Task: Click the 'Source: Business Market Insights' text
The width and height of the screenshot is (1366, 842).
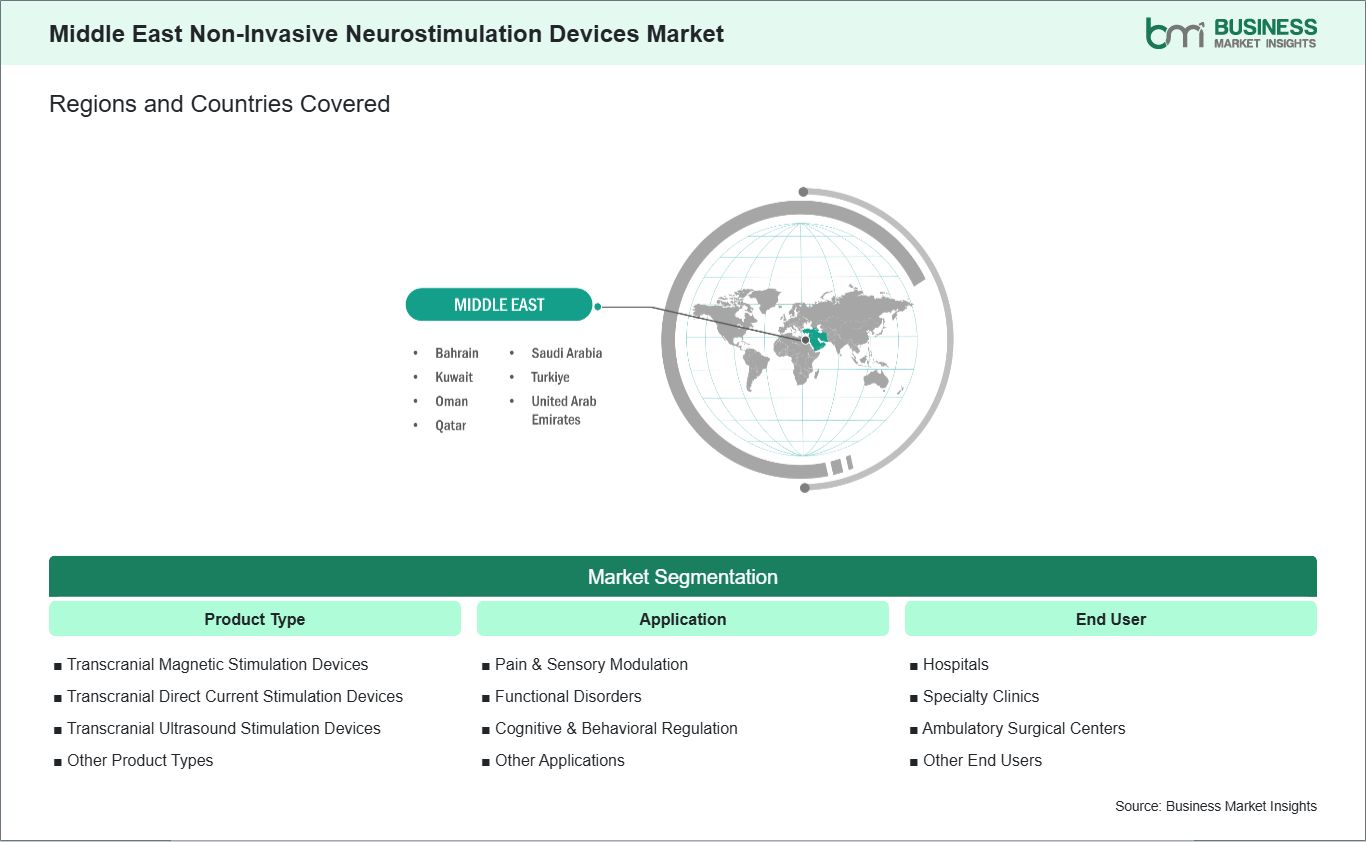Action: click(x=1216, y=806)
